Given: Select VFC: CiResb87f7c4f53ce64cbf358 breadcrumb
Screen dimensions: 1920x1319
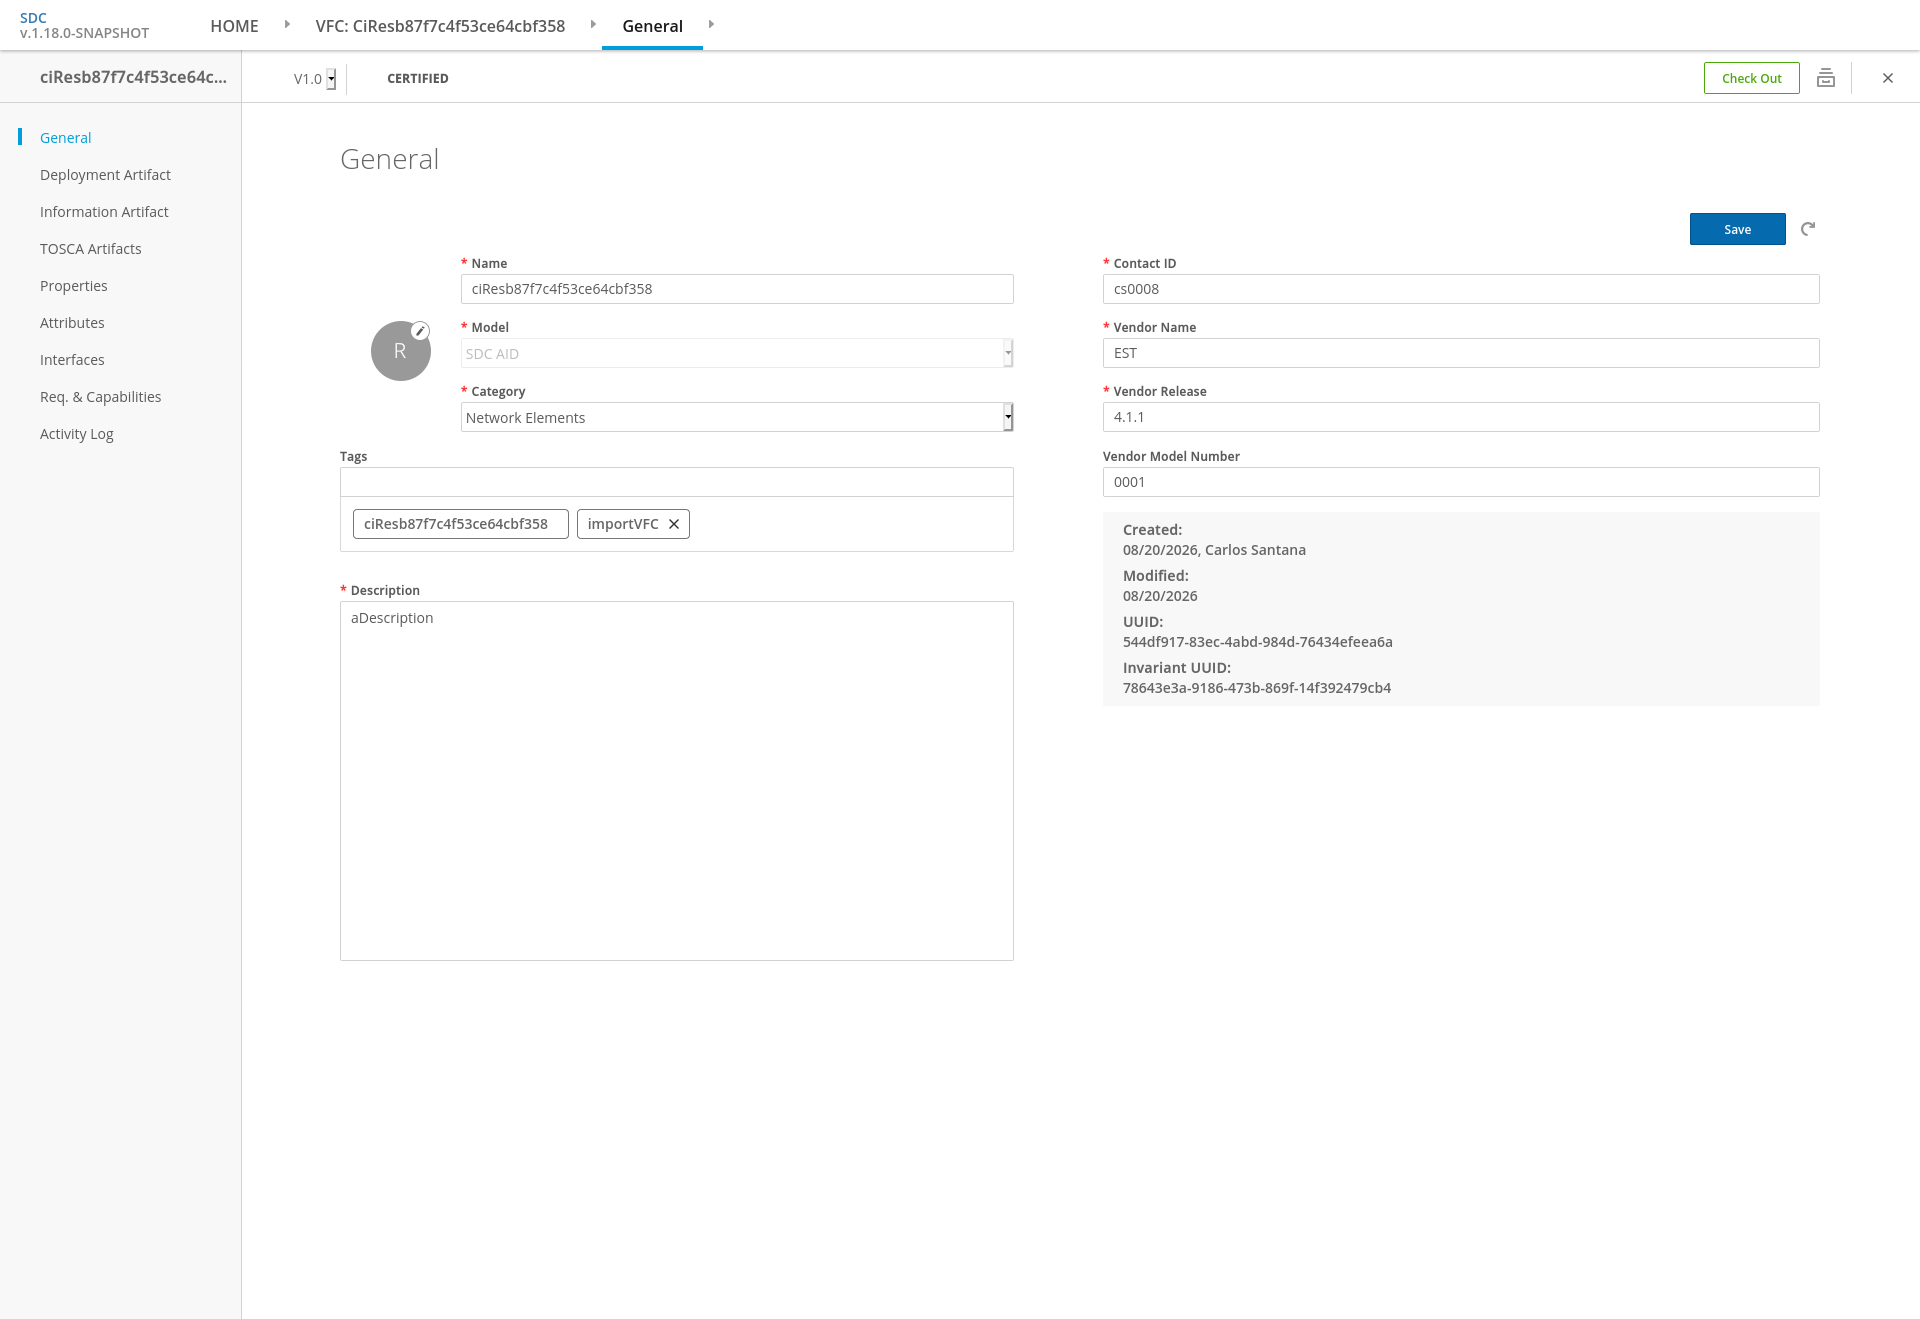Looking at the screenshot, I should tap(440, 26).
